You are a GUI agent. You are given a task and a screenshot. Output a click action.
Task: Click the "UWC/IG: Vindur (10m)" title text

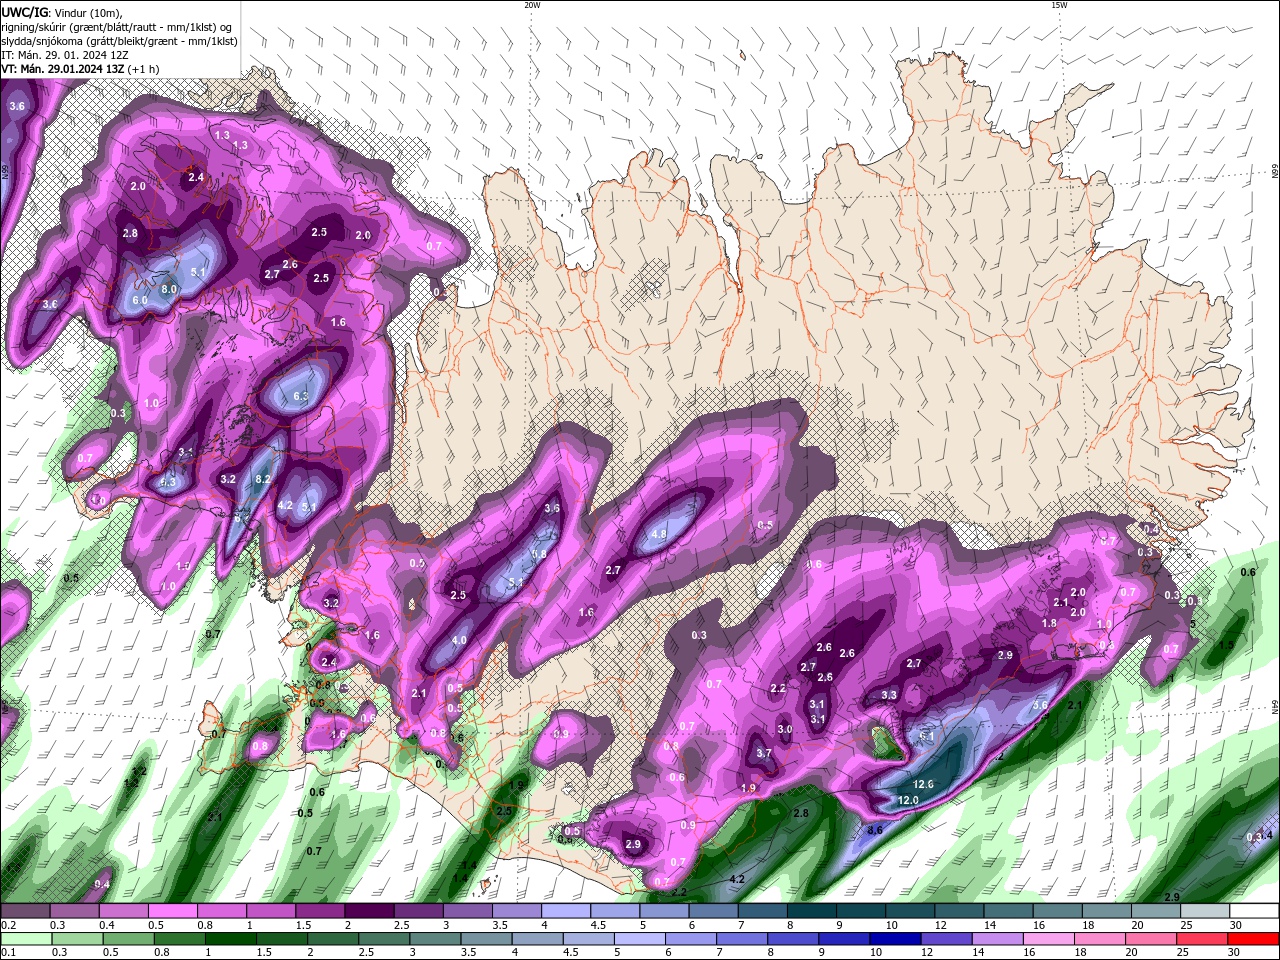coord(61,12)
